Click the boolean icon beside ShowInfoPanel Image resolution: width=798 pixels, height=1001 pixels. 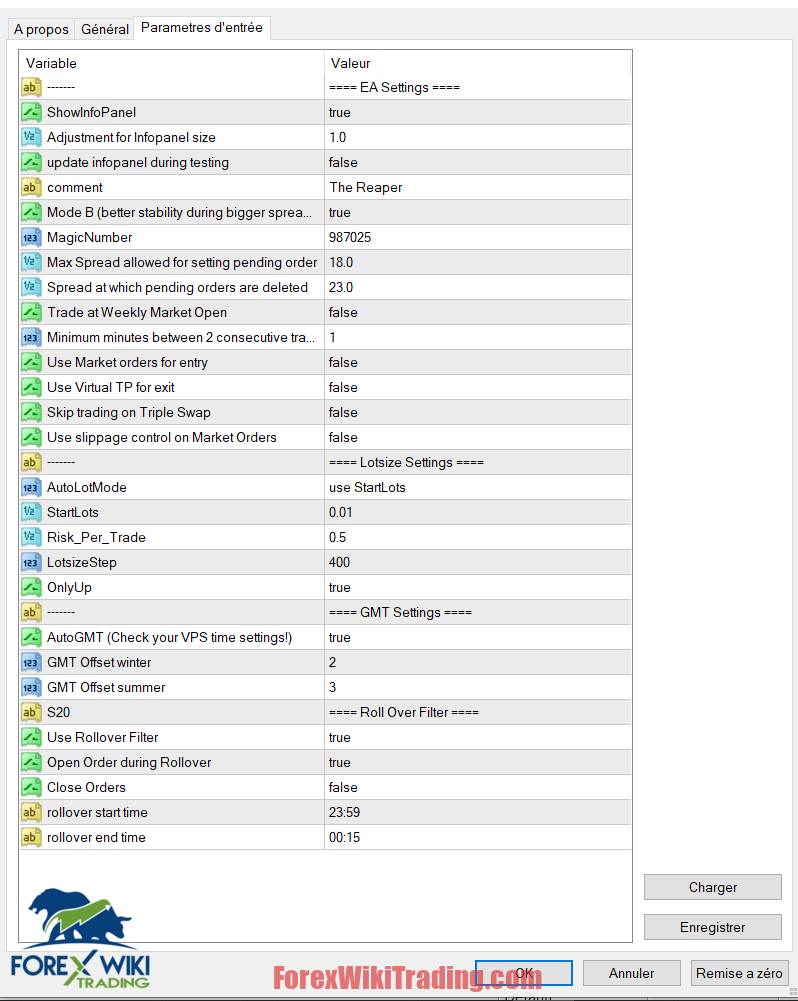coord(31,112)
